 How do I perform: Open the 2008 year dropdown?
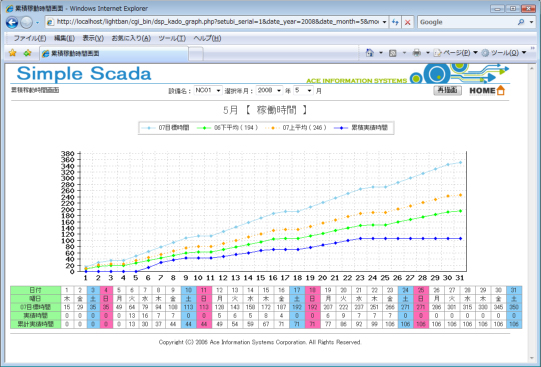[x=269, y=90]
